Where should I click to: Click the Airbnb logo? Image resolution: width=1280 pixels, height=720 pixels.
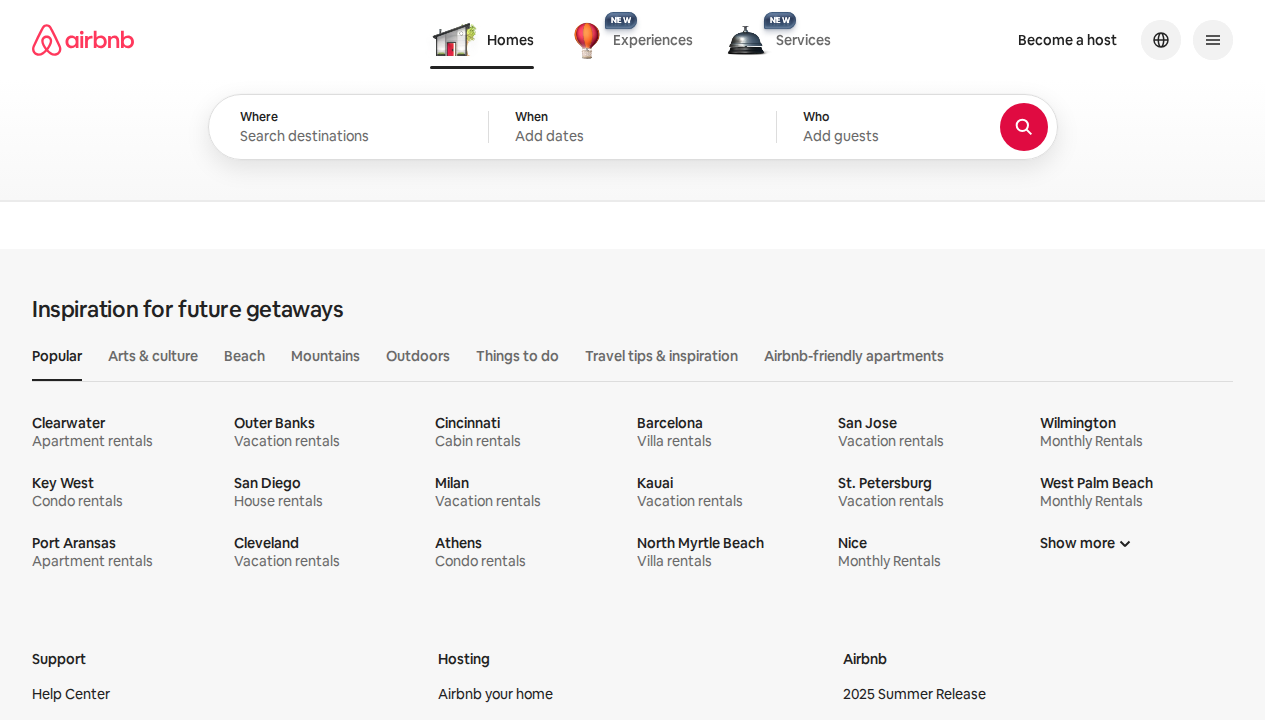coord(83,40)
